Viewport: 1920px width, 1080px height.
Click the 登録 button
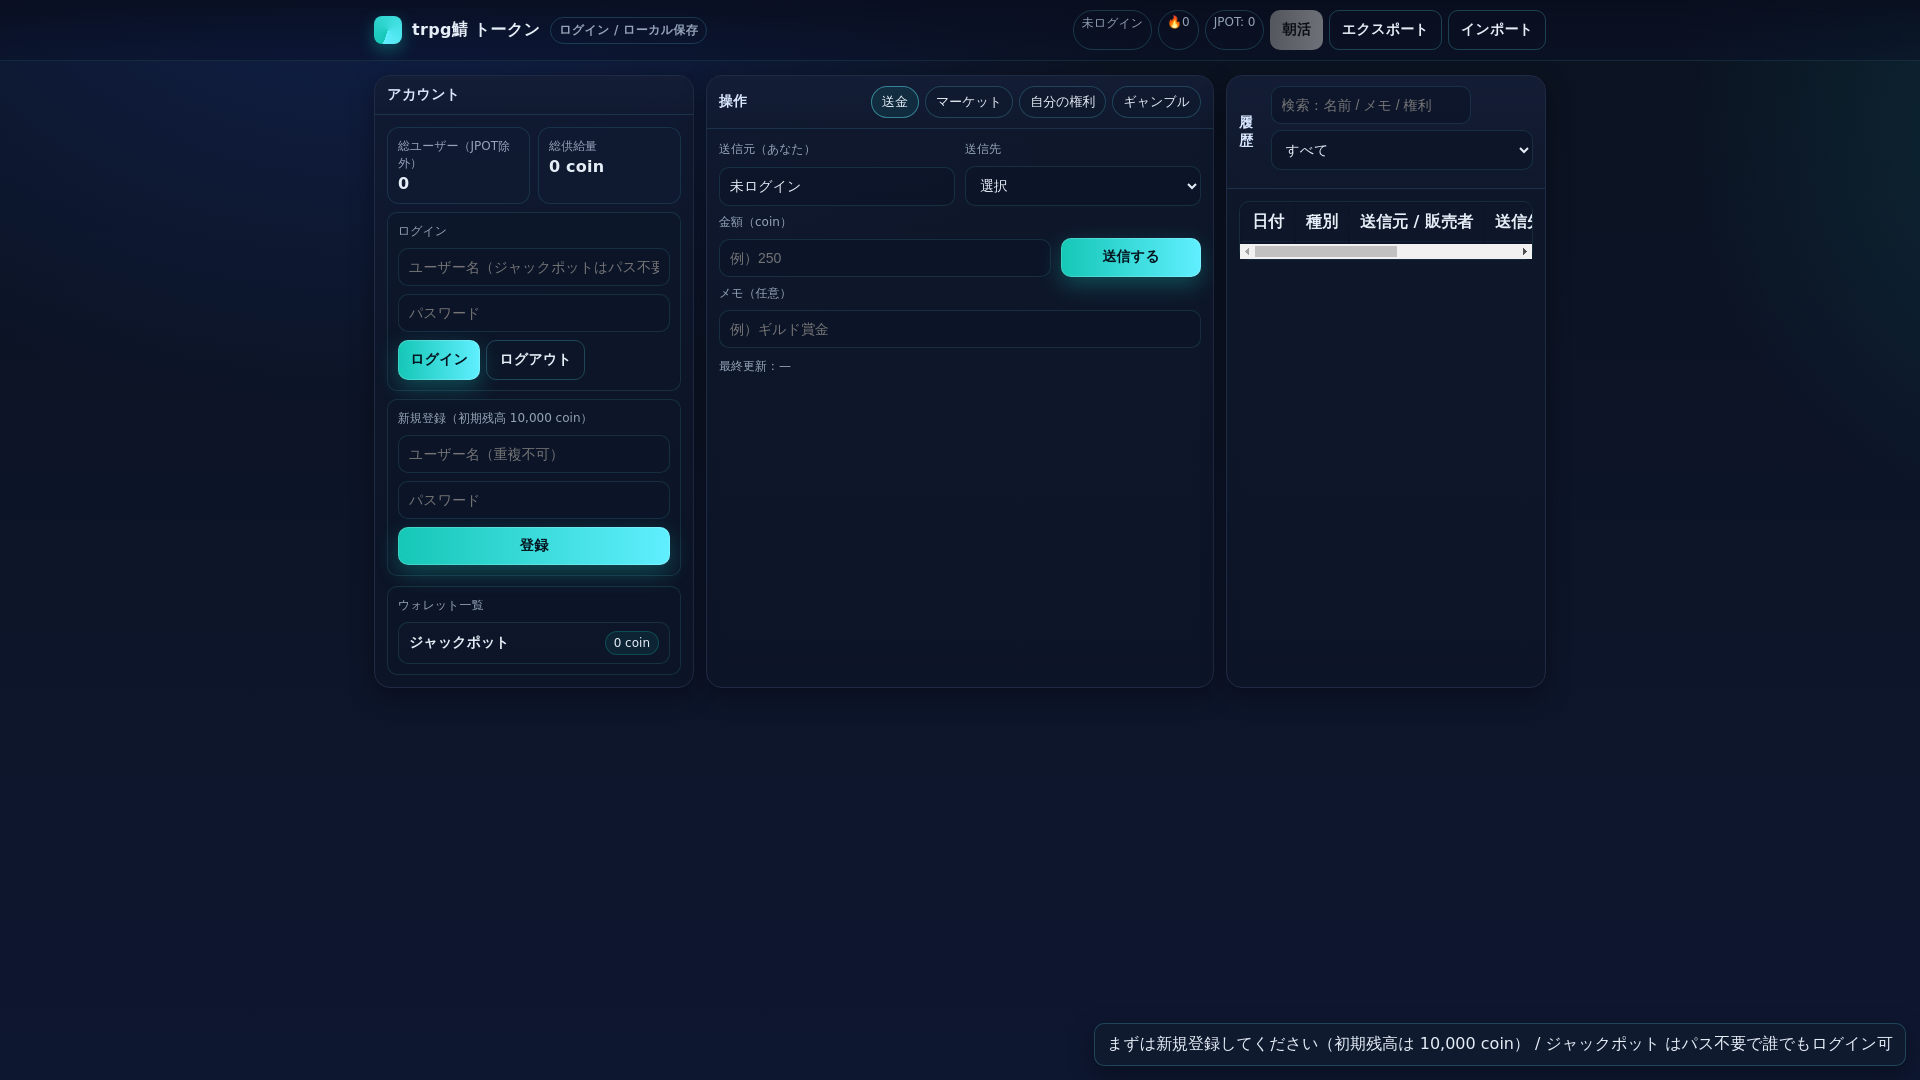(534, 546)
